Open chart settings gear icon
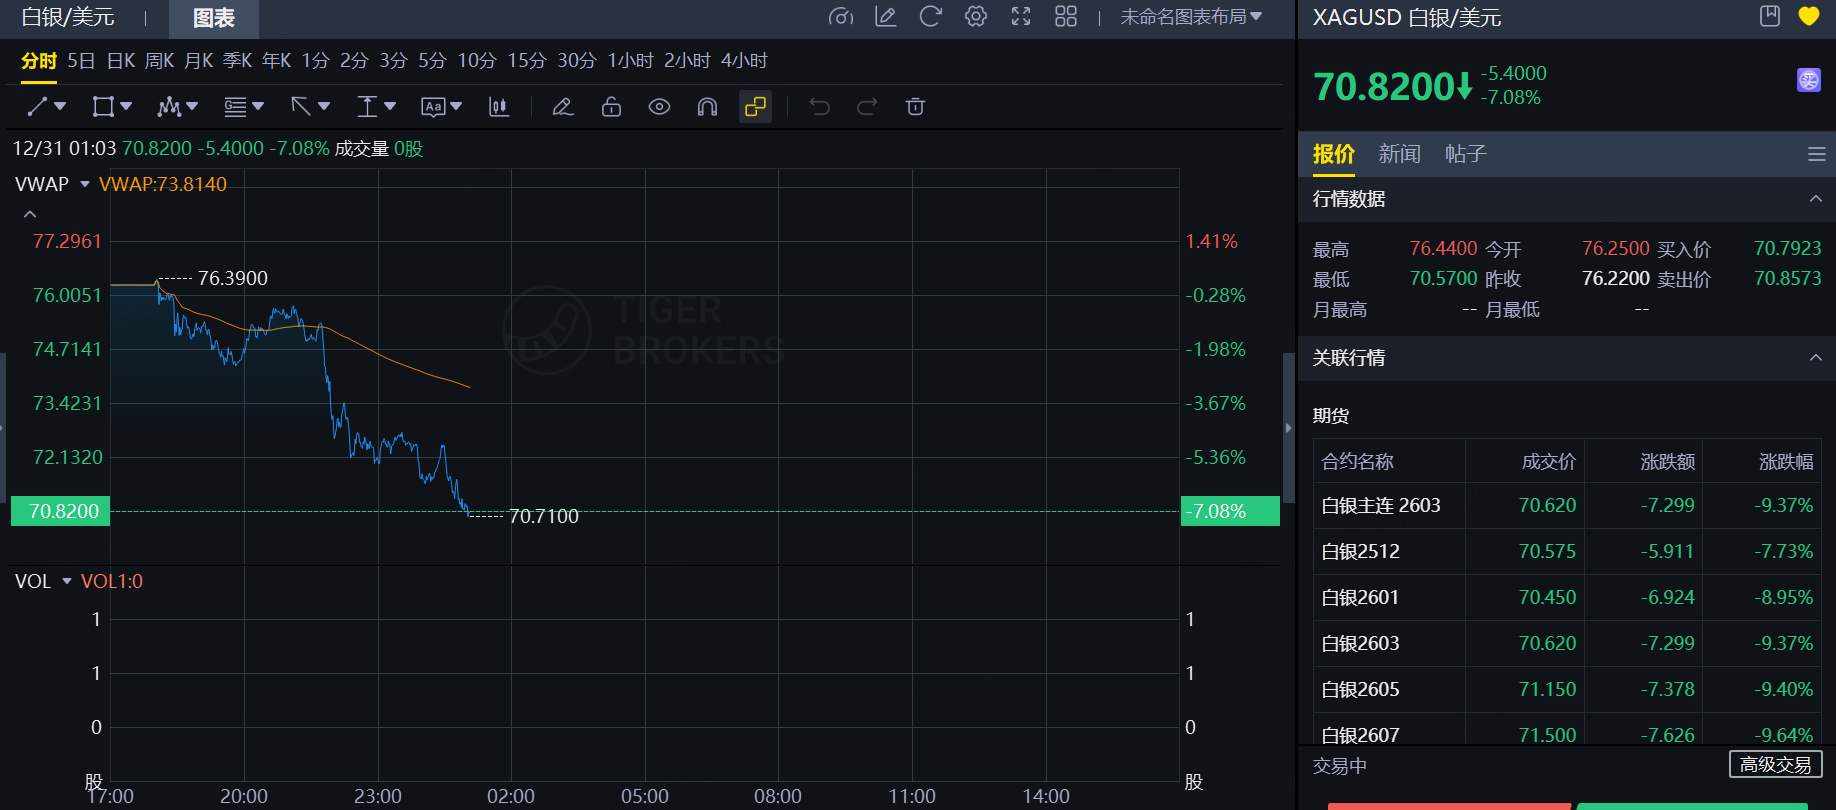 976,17
